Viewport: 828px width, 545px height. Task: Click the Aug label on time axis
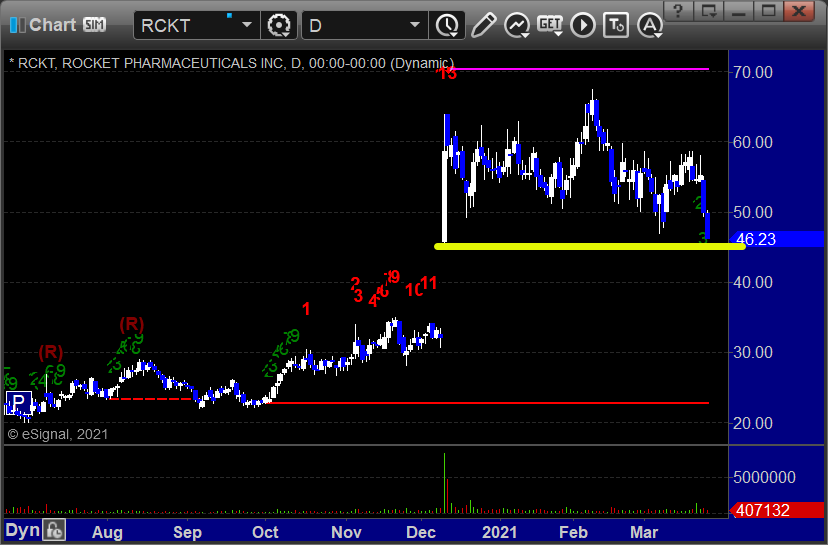click(x=107, y=532)
